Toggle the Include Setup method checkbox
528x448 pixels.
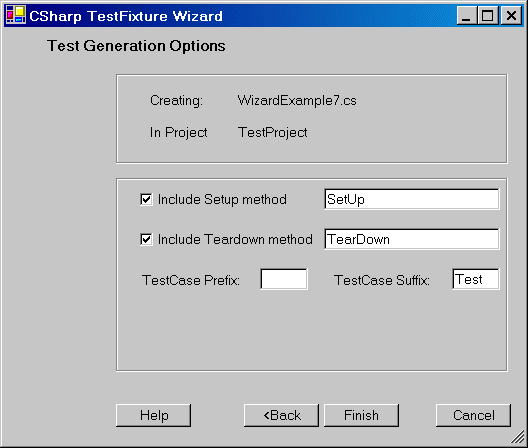[x=146, y=199]
